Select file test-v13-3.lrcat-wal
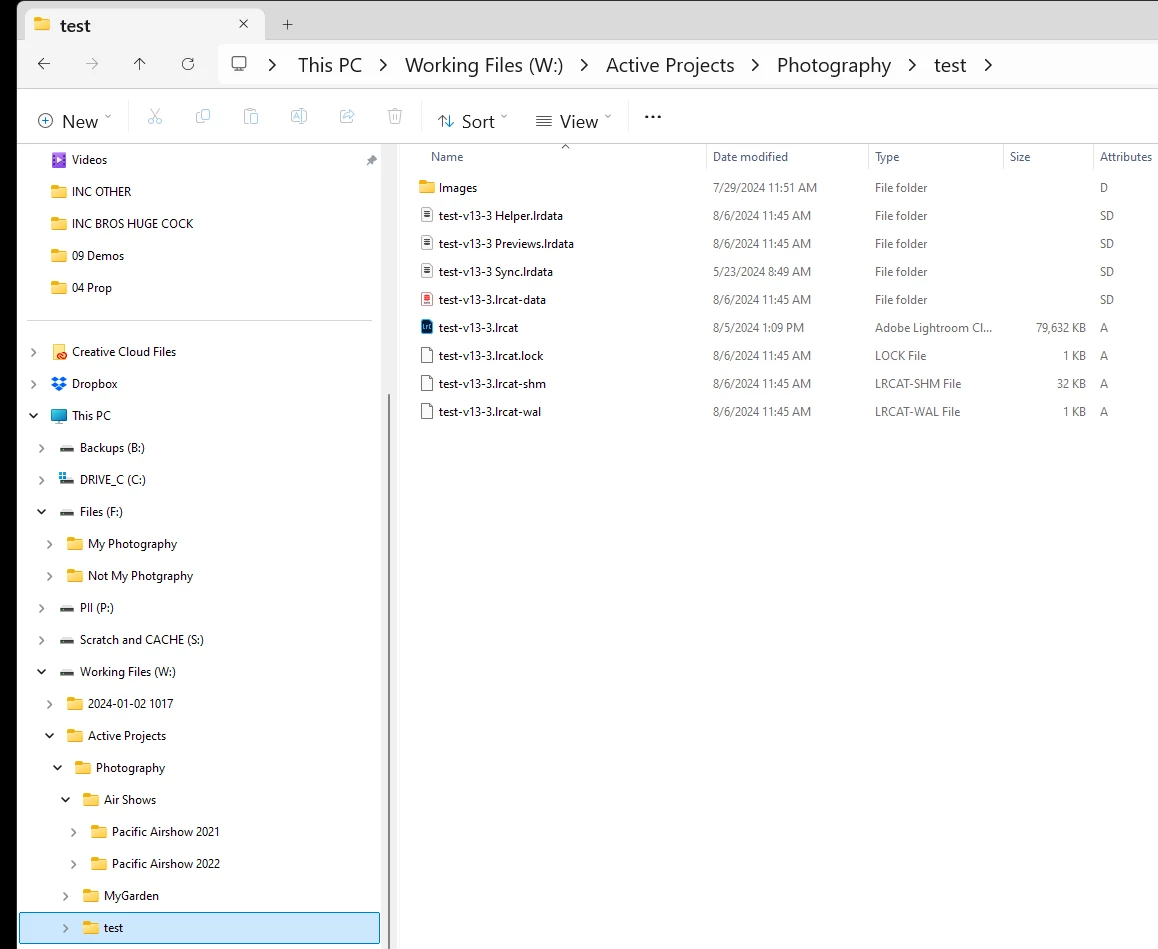The height and width of the screenshot is (949, 1158). [x=490, y=411]
